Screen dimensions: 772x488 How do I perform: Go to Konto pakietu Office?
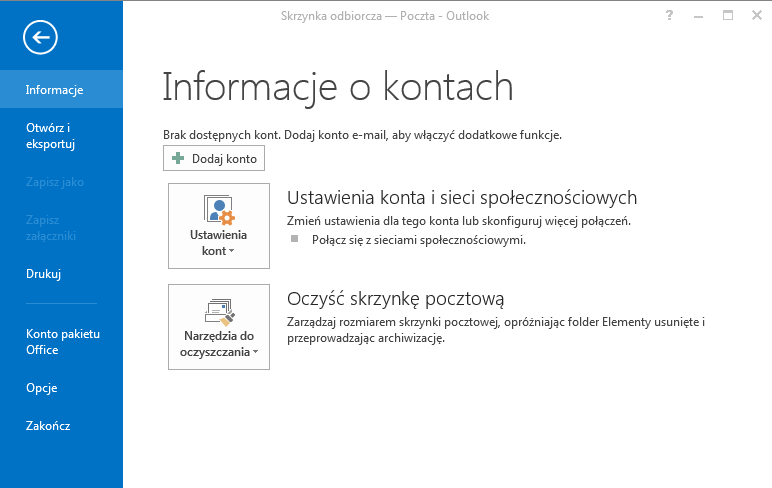click(62, 342)
